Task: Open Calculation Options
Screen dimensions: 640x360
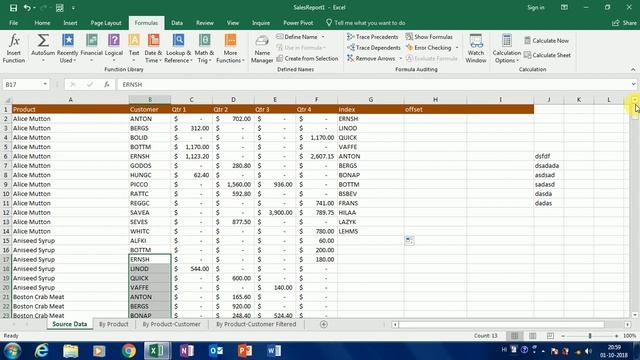Action: coord(507,49)
